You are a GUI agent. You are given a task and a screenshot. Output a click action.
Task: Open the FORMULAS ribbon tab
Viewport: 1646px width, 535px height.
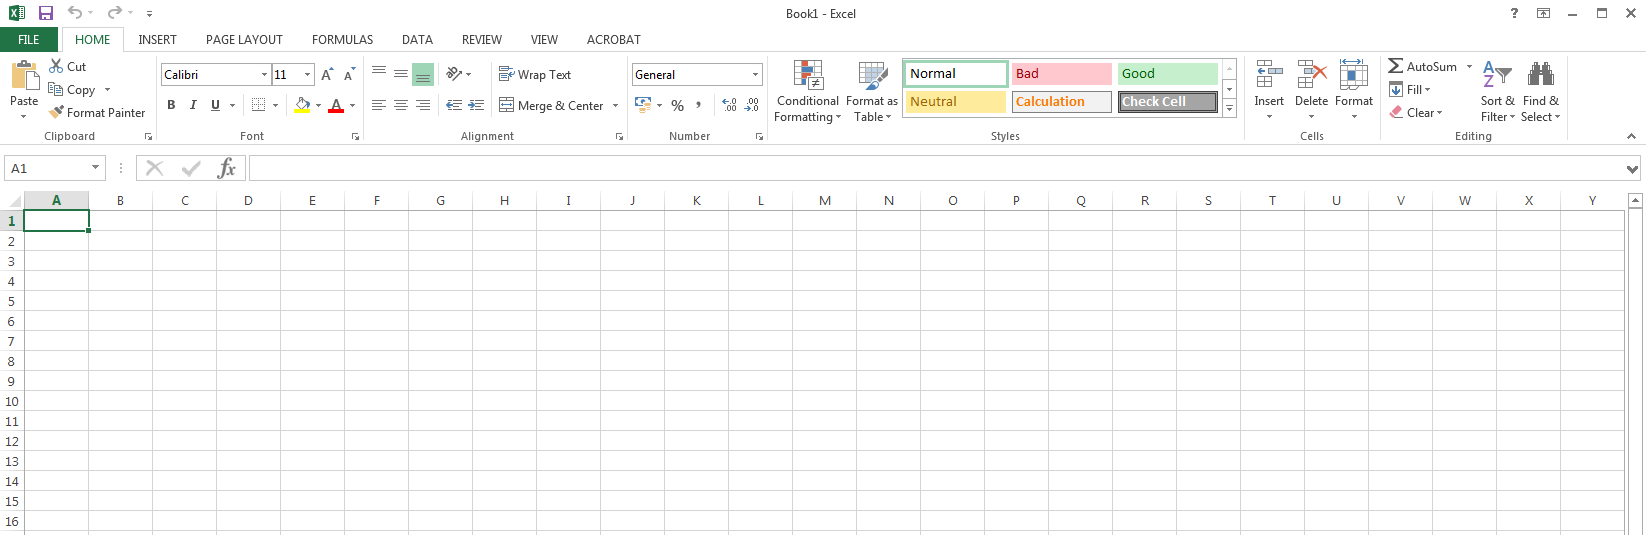(x=342, y=40)
